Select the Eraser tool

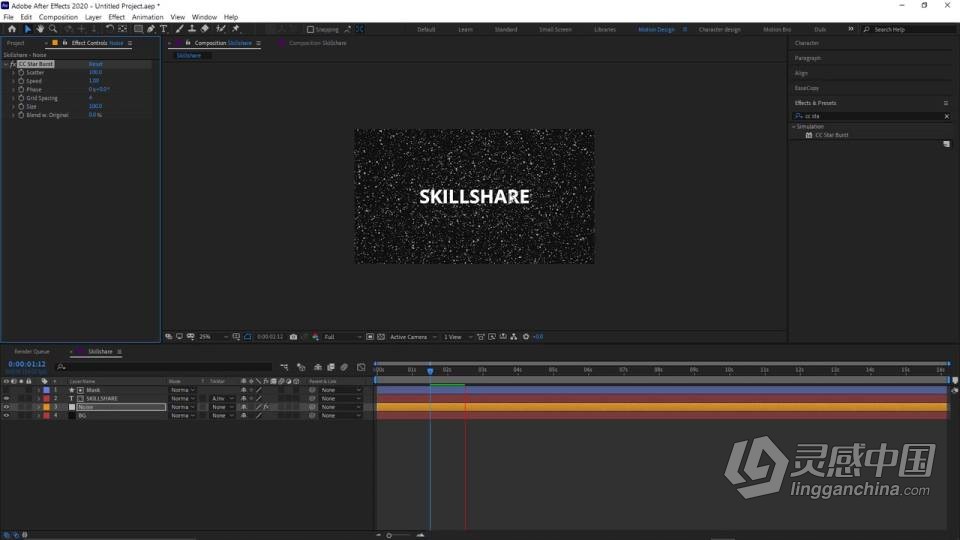(x=204, y=29)
